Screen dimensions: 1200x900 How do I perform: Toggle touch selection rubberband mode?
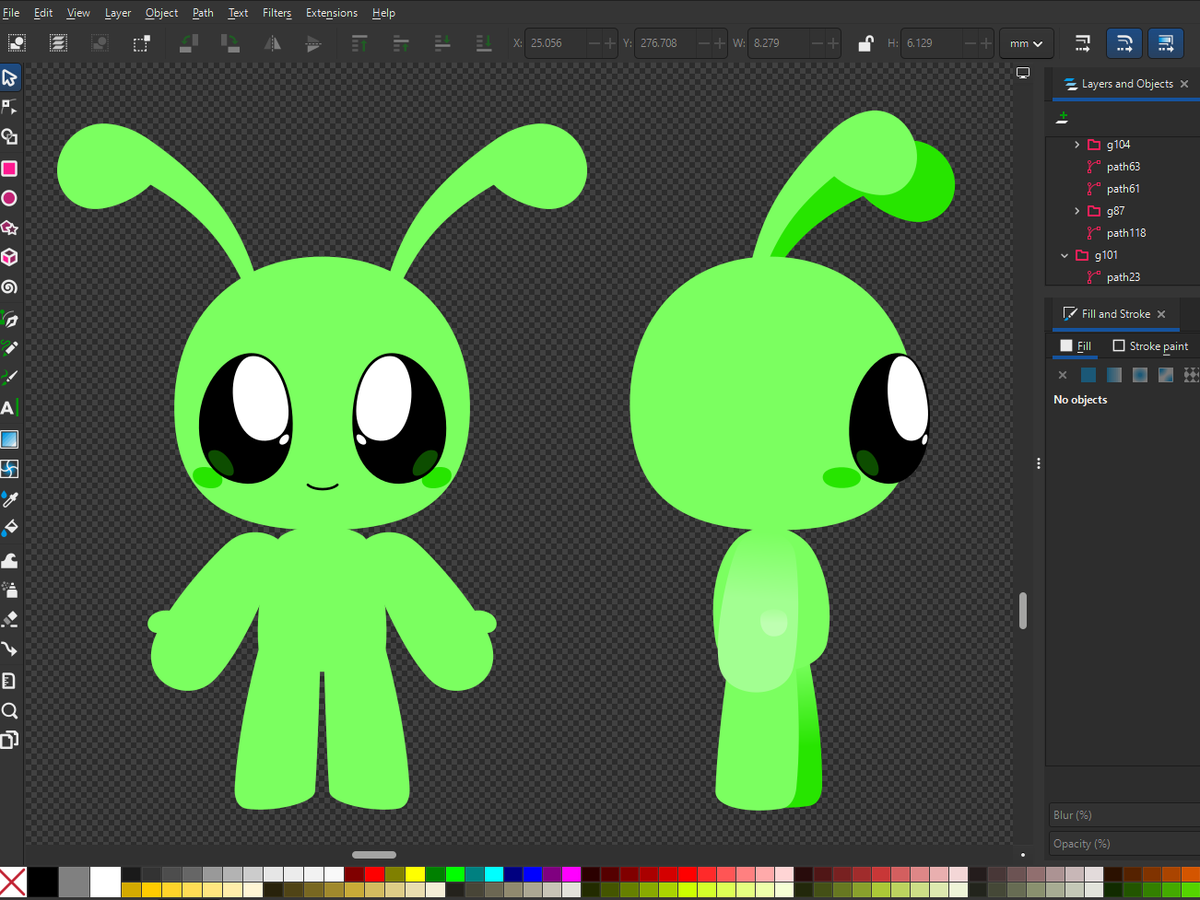[141, 43]
